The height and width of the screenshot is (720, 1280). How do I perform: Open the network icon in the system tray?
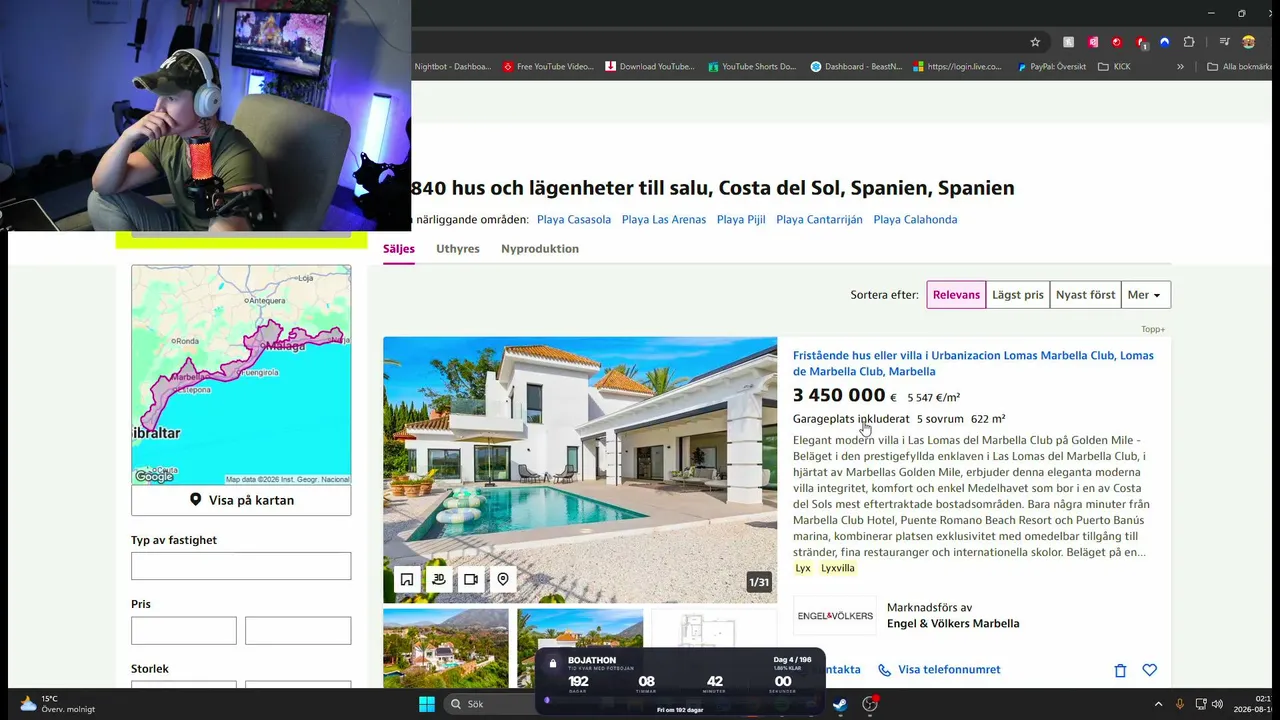click(1202, 704)
